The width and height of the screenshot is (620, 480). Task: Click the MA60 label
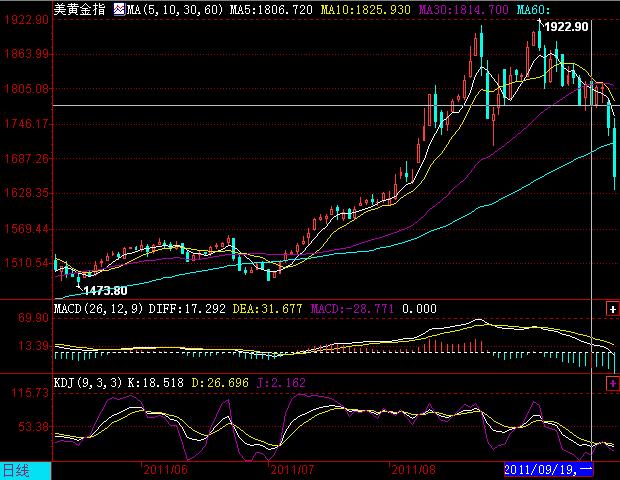pos(534,9)
